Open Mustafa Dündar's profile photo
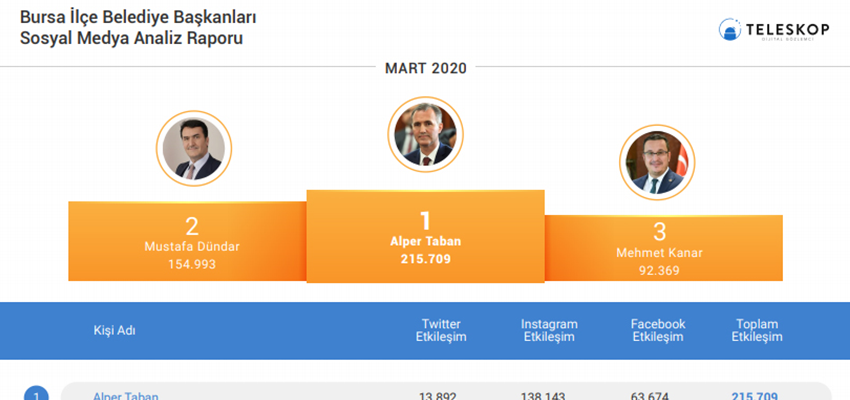 pos(194,149)
